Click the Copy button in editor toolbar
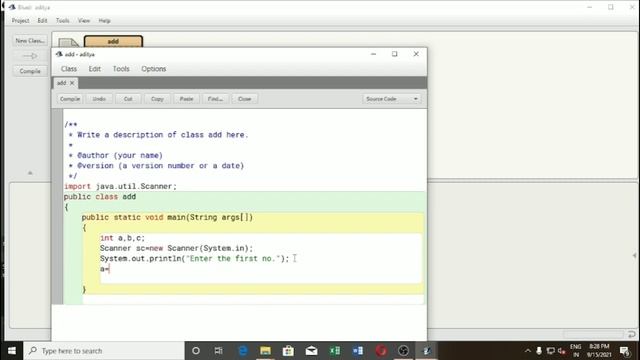The height and width of the screenshot is (360, 640). click(x=157, y=99)
